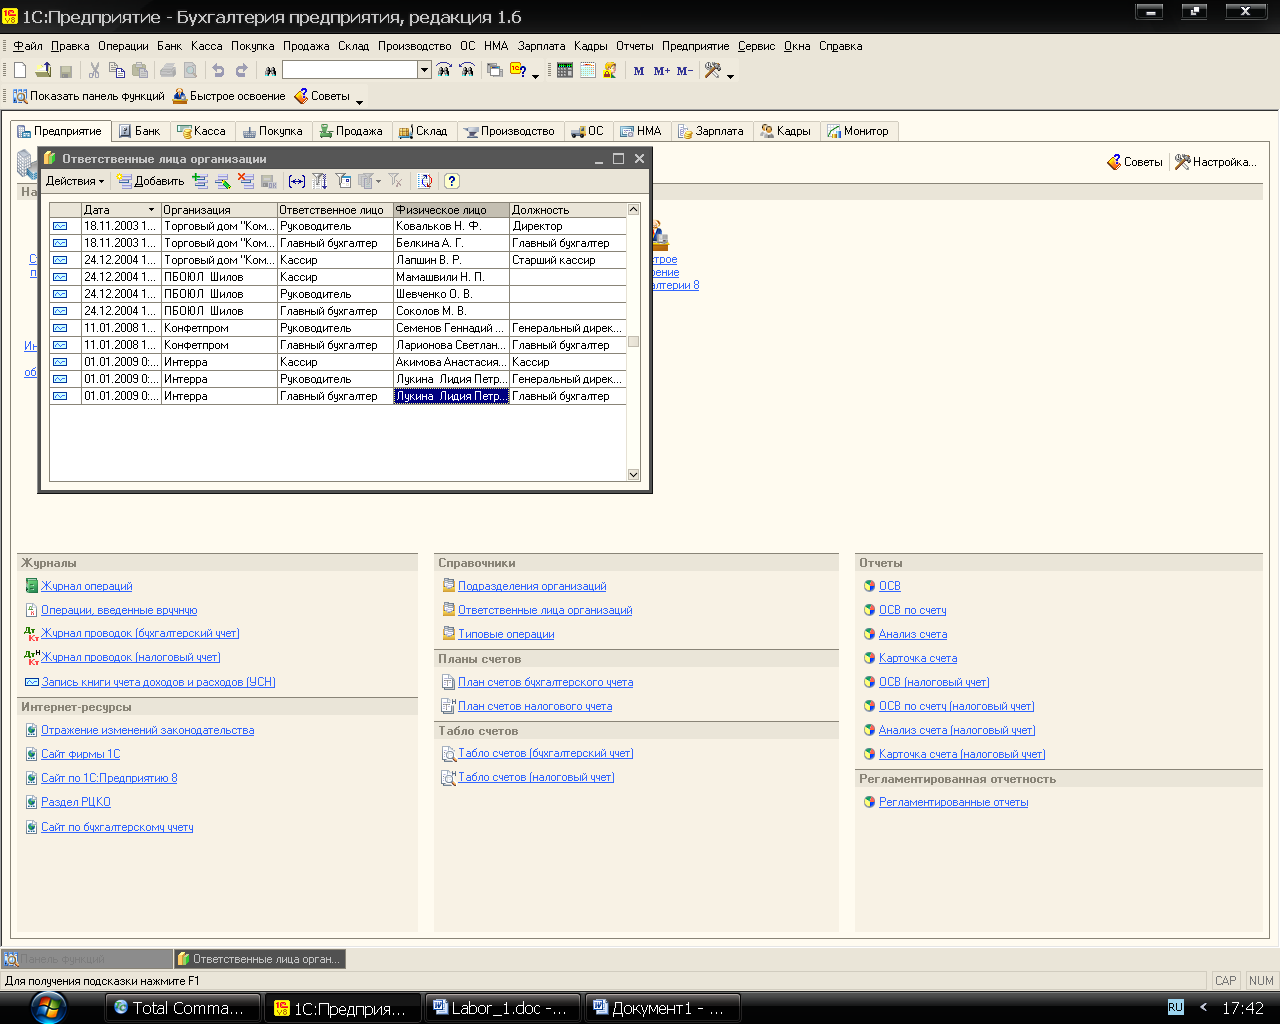The height and width of the screenshot is (1024, 1280).
Task: Click the Copy icon in main toolbar
Action: pyautogui.click(x=117, y=70)
